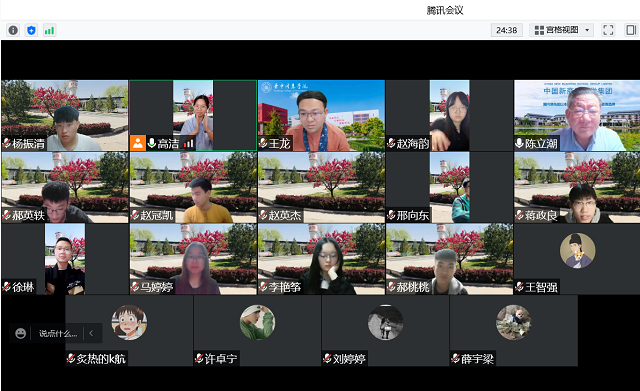Screen dimensions: 640x391
Task: Click muted mic icon of 李艳筝
Action: point(263,287)
